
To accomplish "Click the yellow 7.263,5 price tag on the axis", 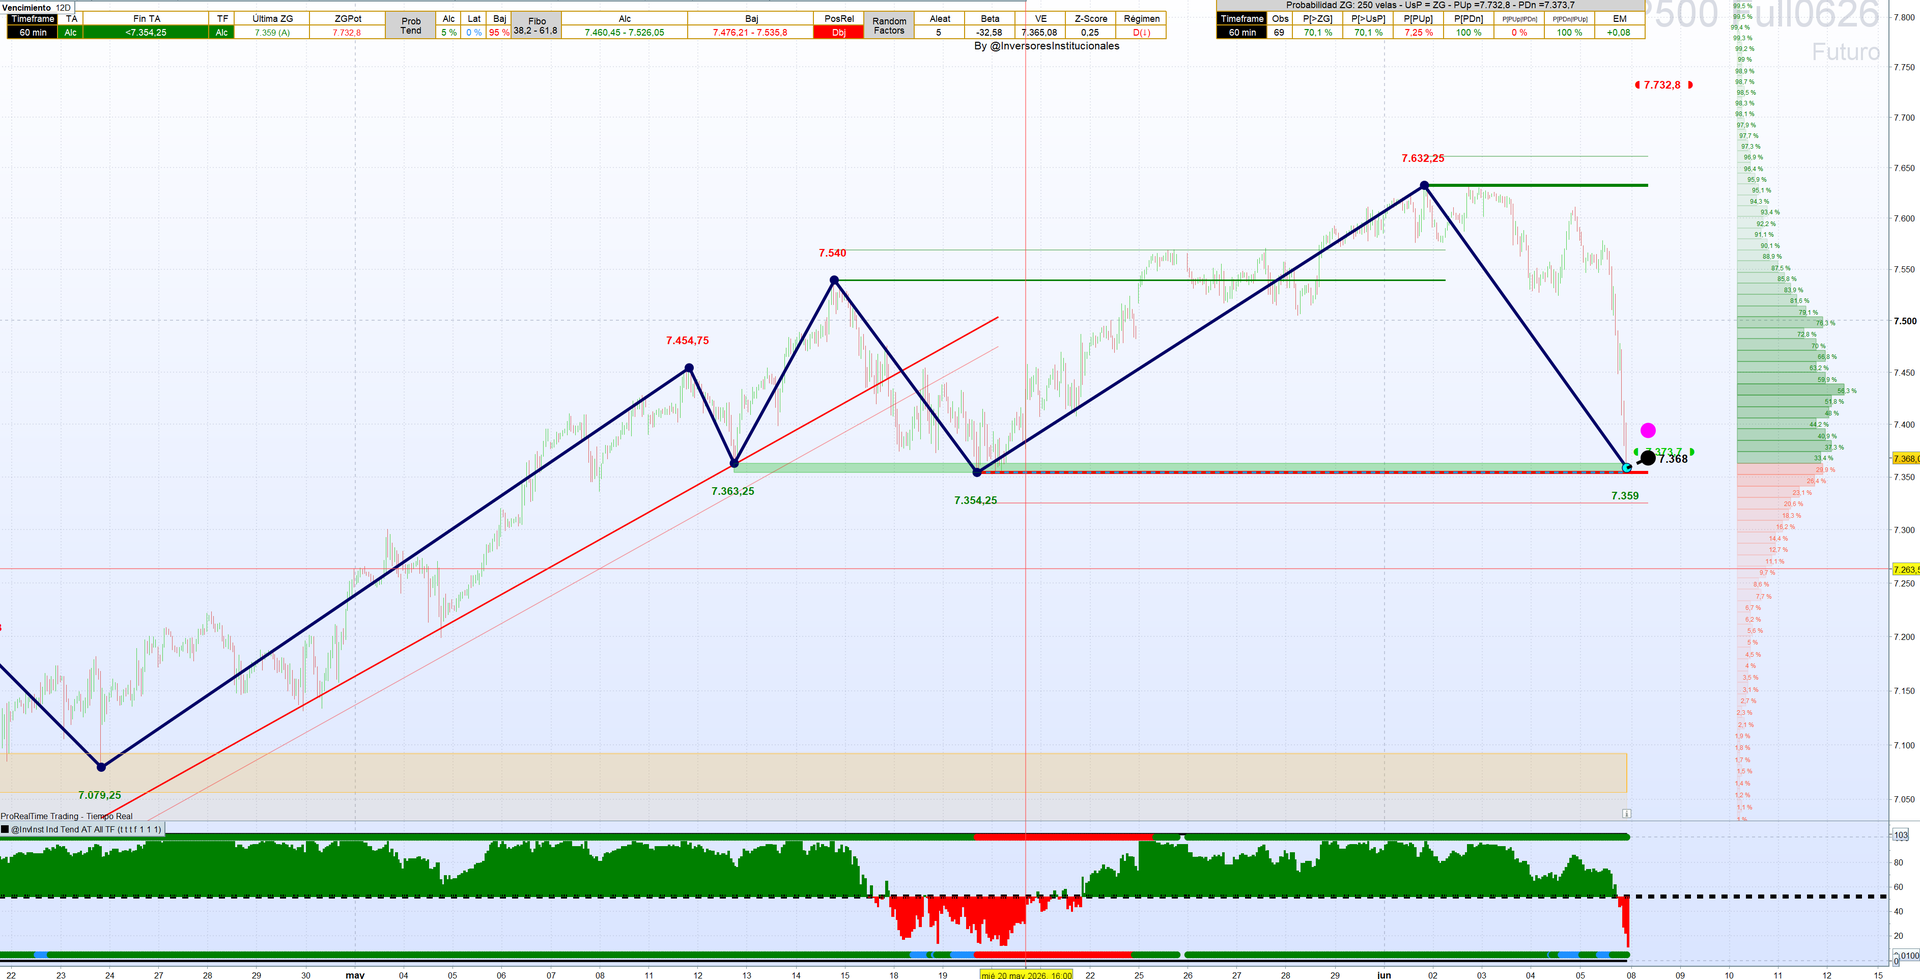I will click(1906, 569).
